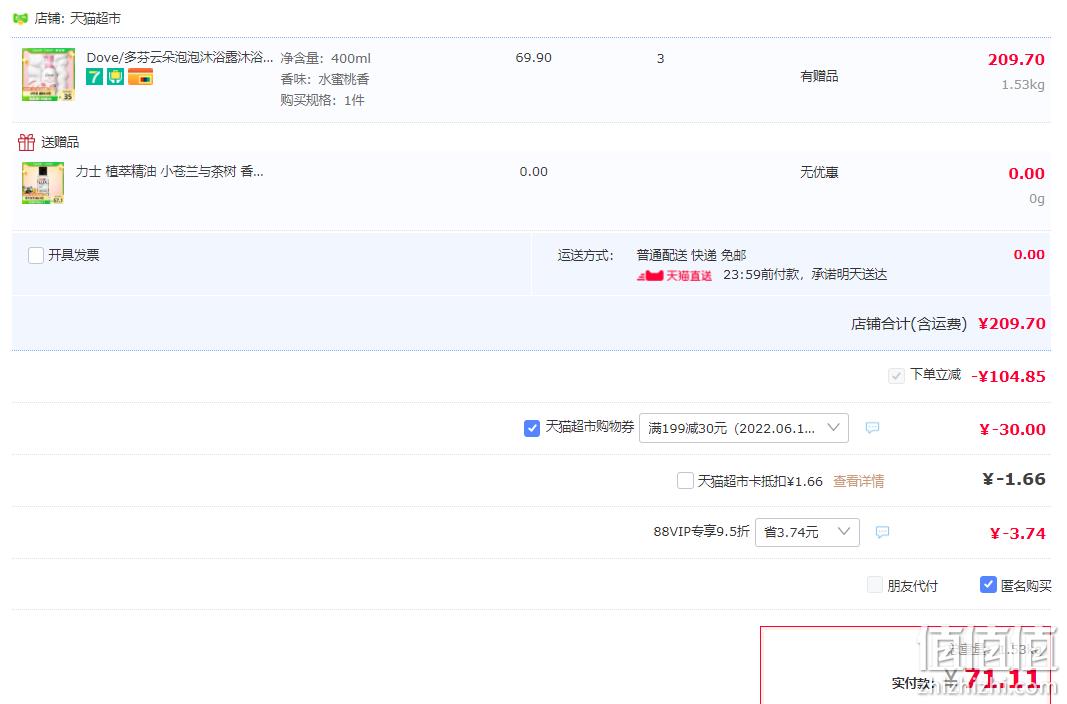Image resolution: width=1067 pixels, height=704 pixels.
Task: Open the Dove/多芬云朵泡泡沐浴露 product title
Action: (180, 58)
